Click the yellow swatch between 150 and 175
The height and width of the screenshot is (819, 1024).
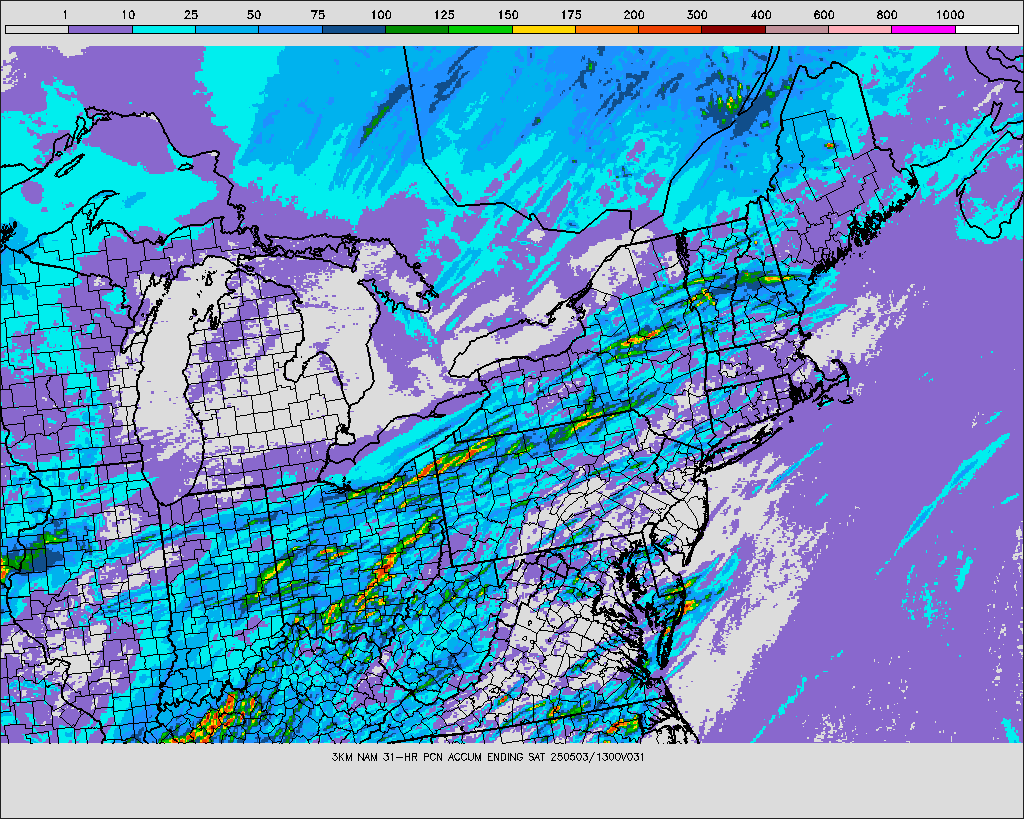[x=544, y=29]
